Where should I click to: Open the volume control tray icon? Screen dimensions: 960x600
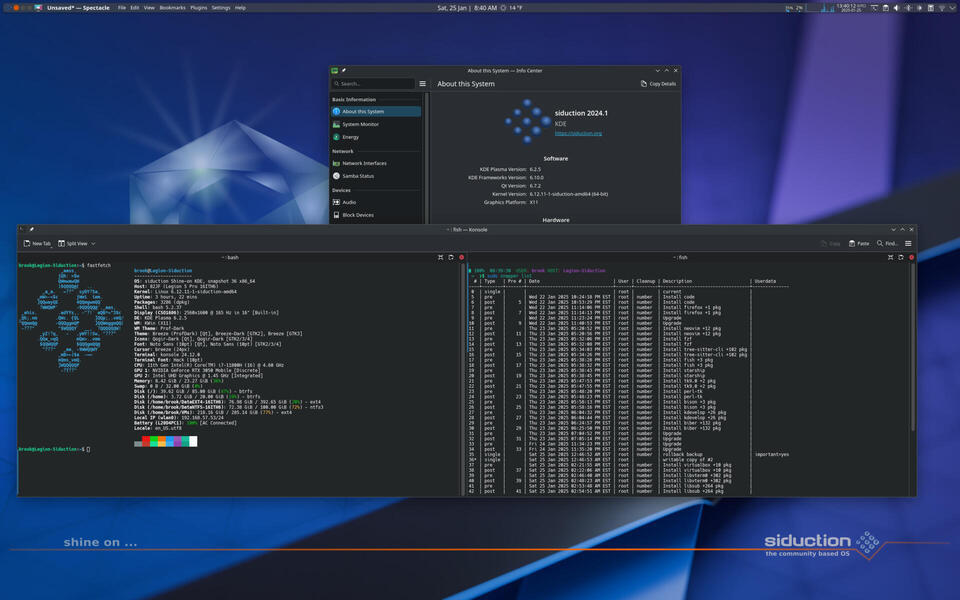point(896,8)
